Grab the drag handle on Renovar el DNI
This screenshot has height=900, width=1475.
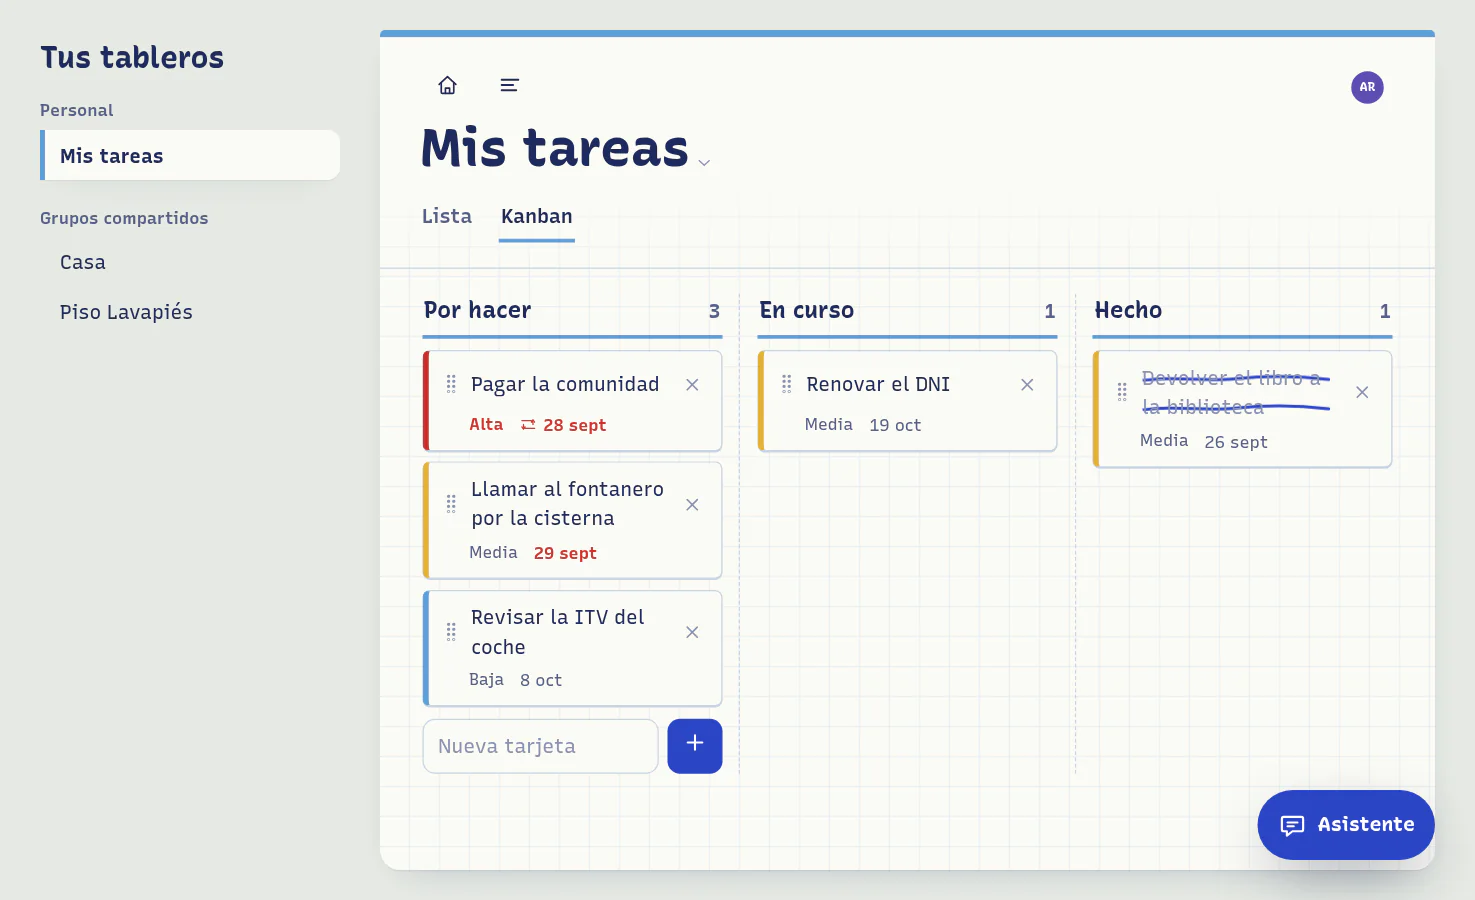point(786,384)
